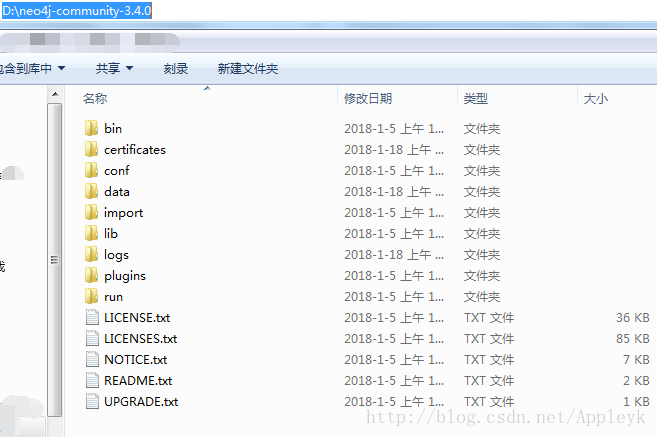
Task: Click the README.txt file icon
Action: [92, 380]
